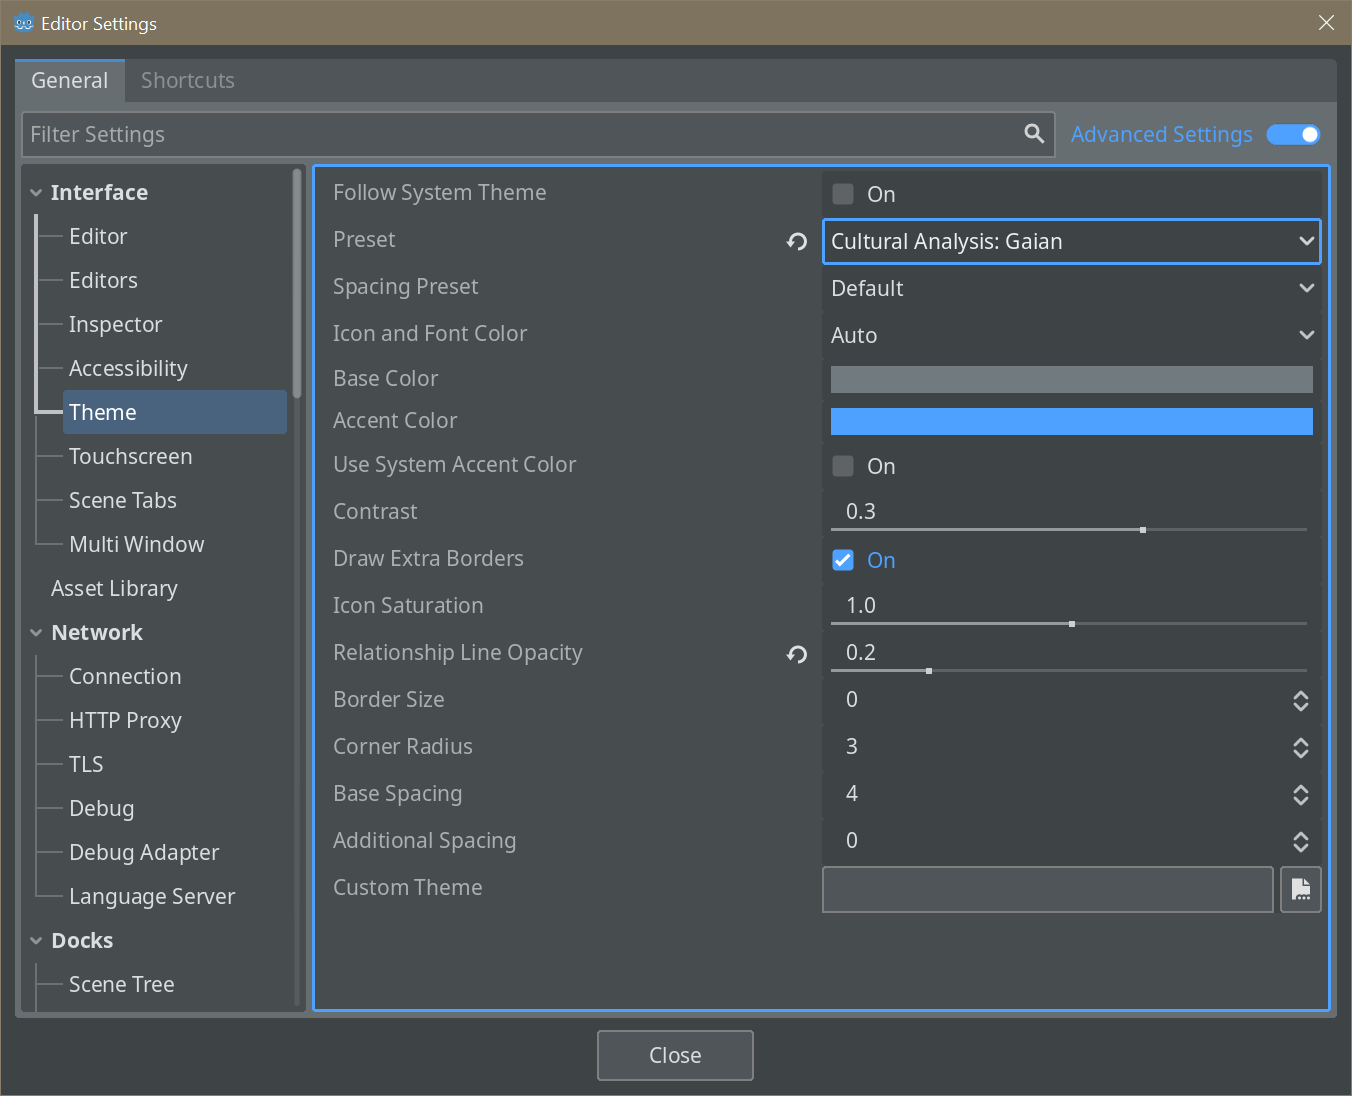Viewport: 1352px width, 1096px height.
Task: Switch to the General tab
Action: coord(70,80)
